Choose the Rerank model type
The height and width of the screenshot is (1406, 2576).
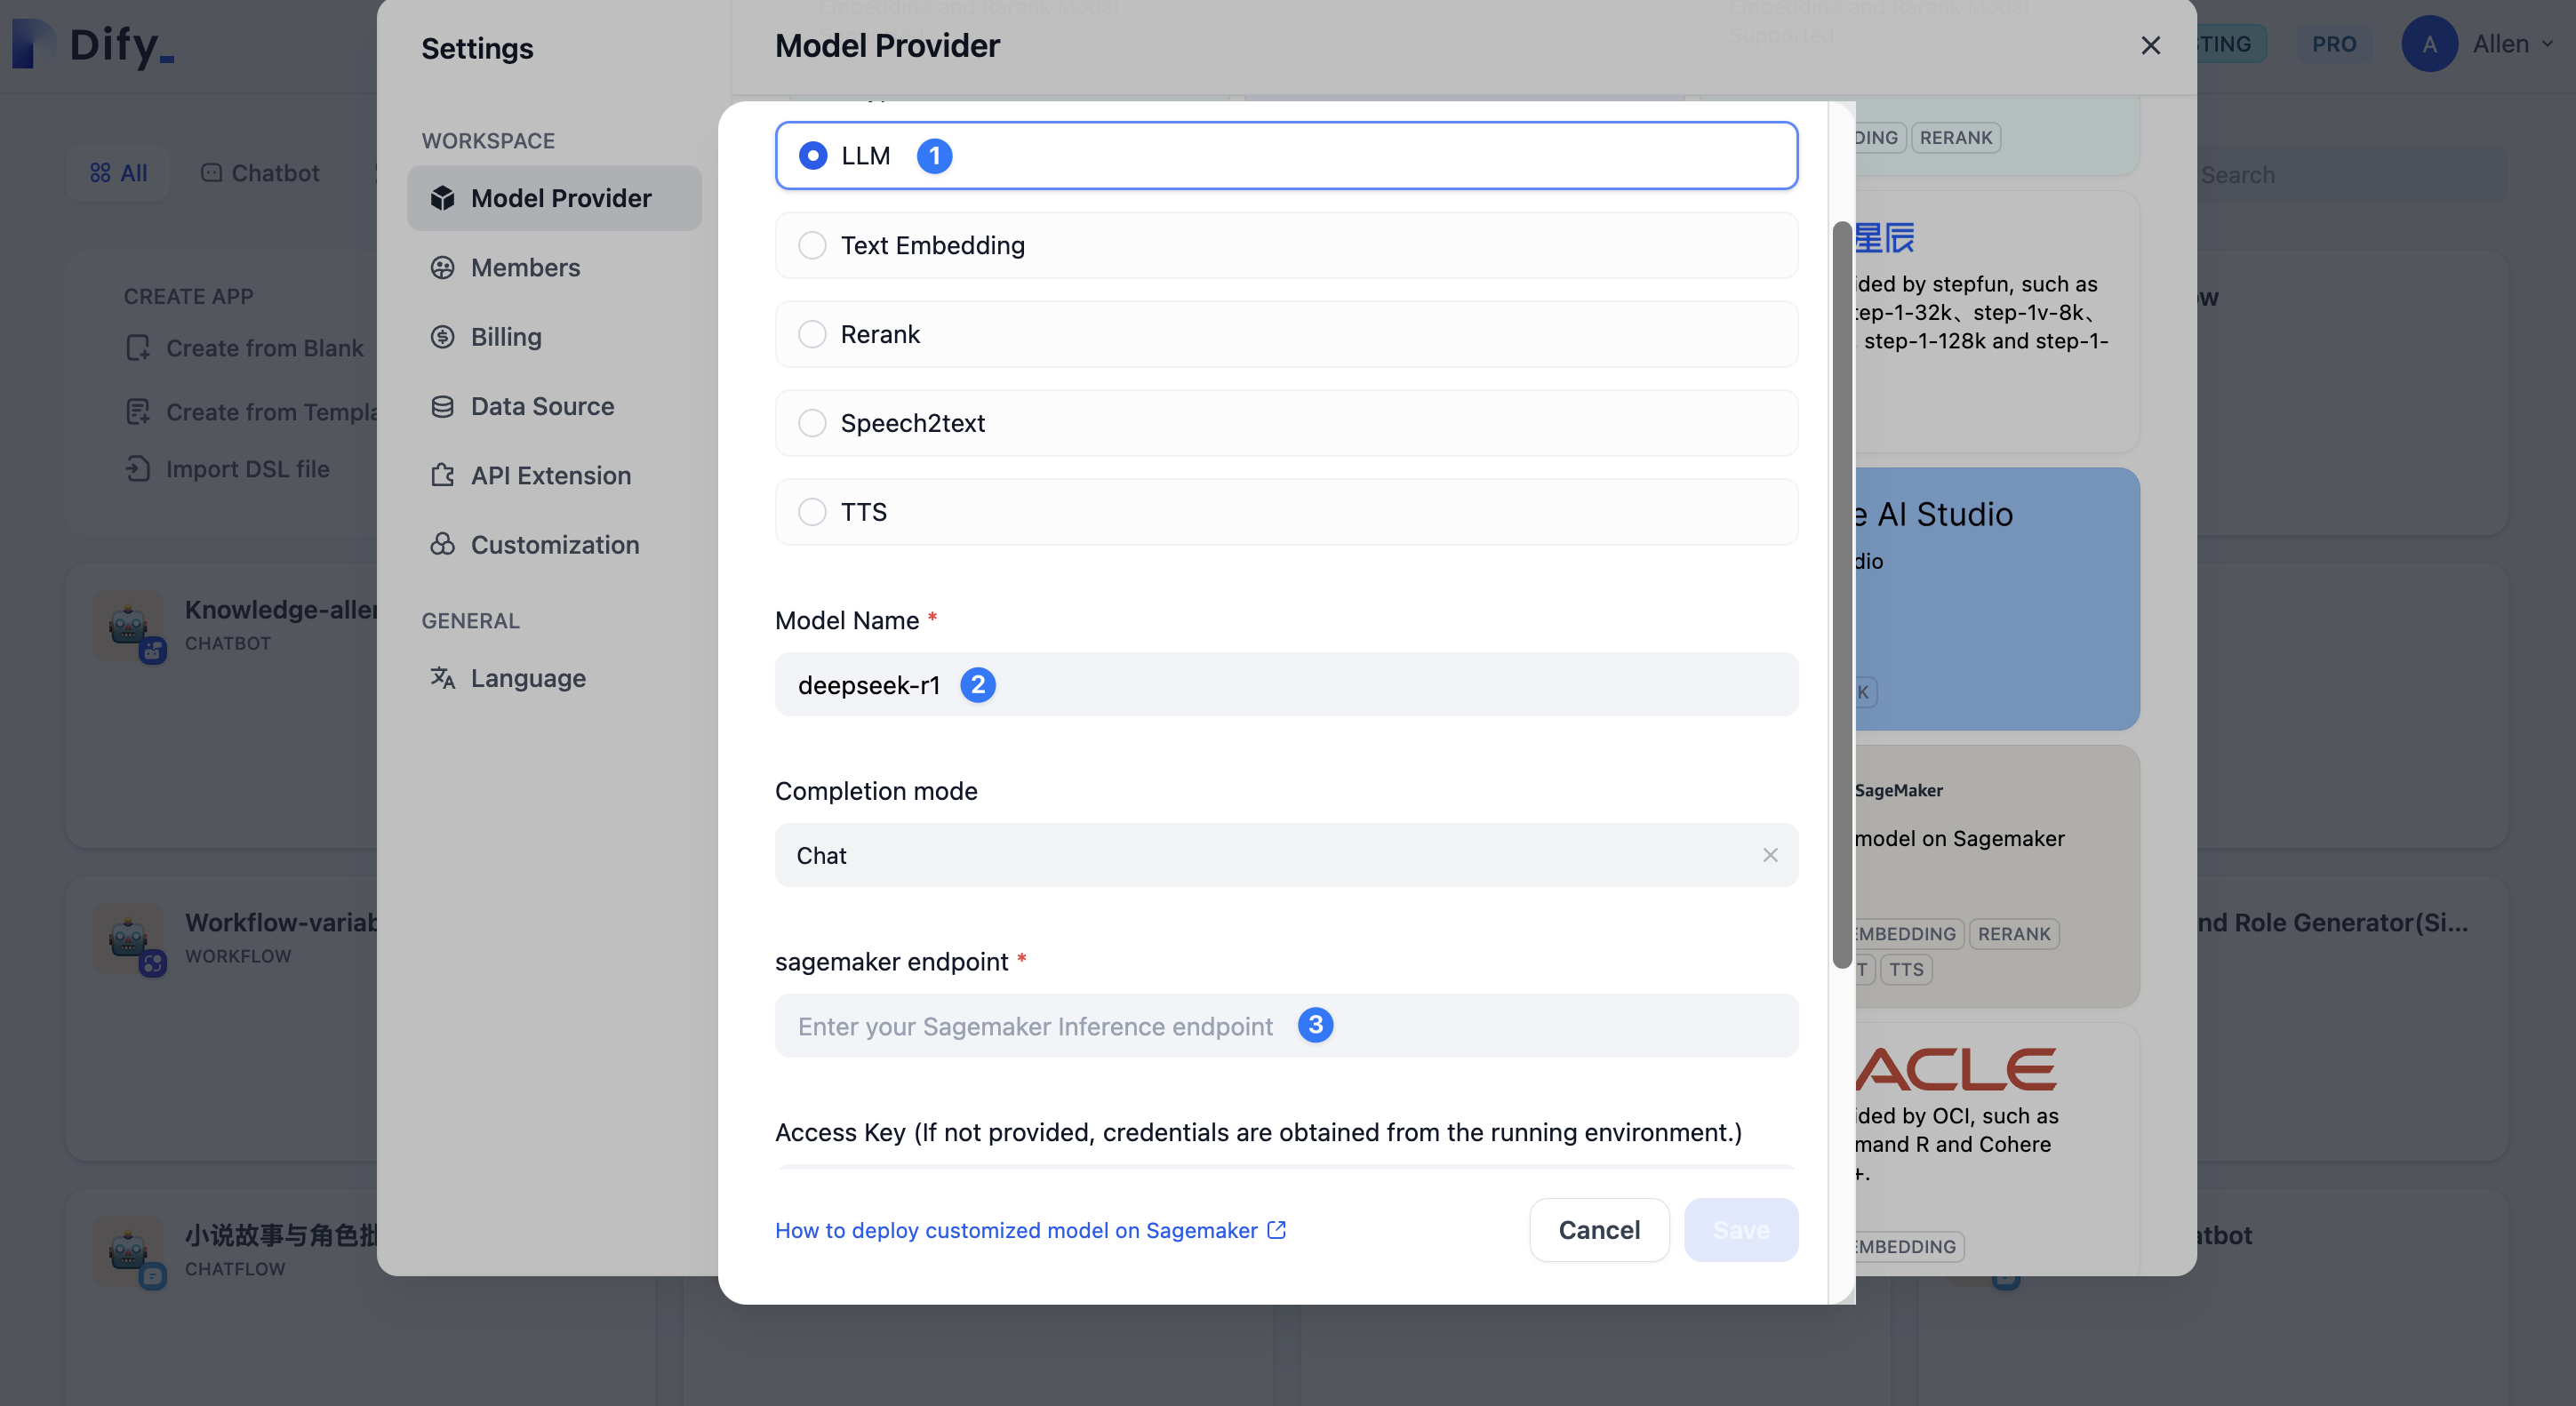pyautogui.click(x=1286, y=334)
